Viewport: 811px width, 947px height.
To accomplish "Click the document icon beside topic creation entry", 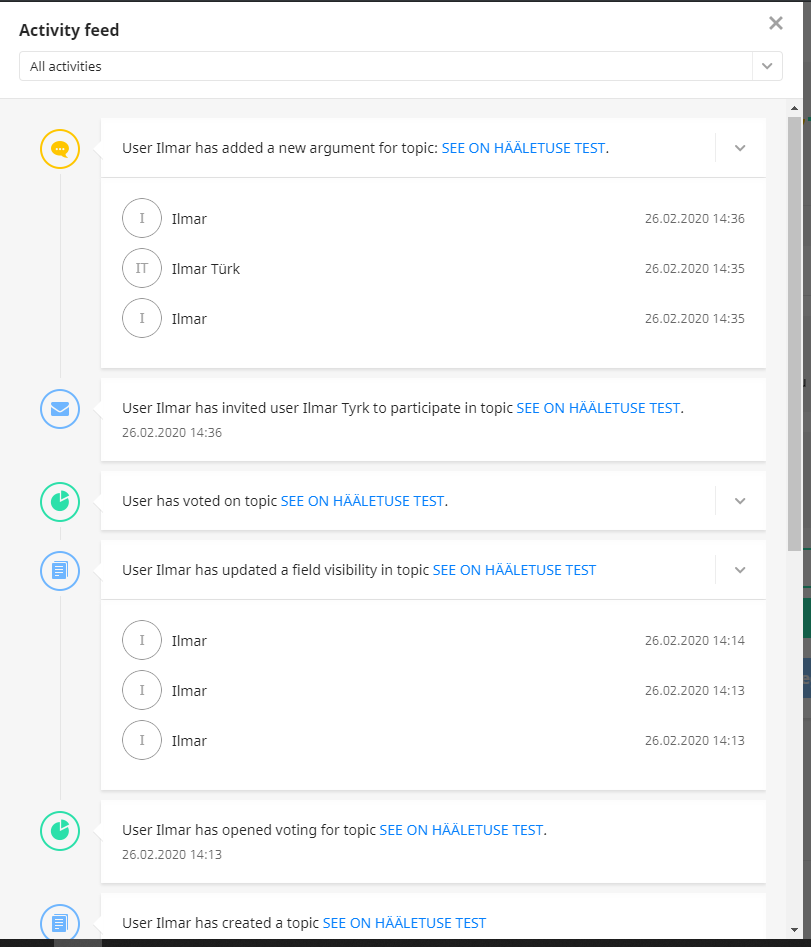I will click(59, 923).
